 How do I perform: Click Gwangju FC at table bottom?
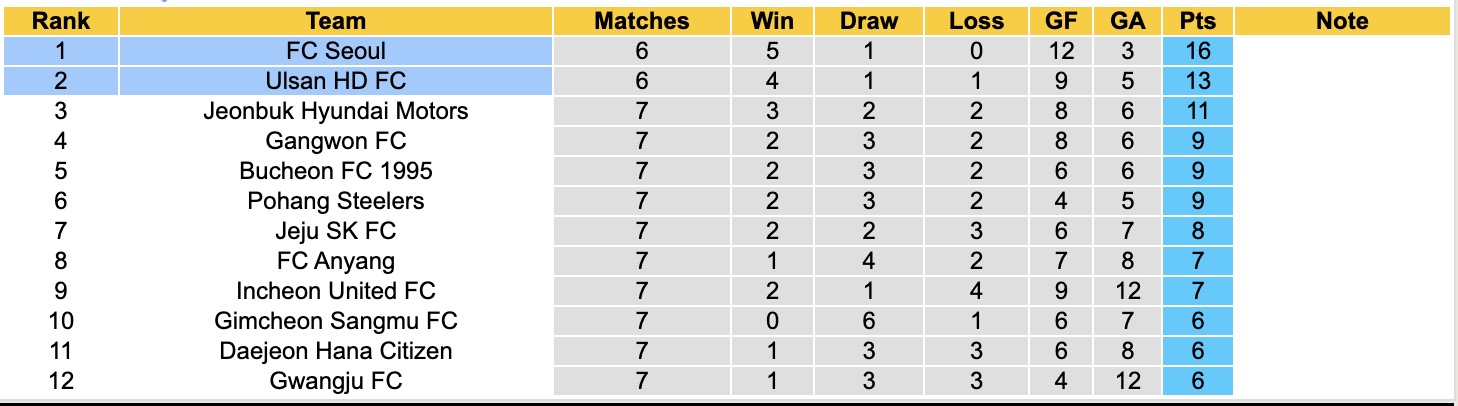tap(335, 381)
